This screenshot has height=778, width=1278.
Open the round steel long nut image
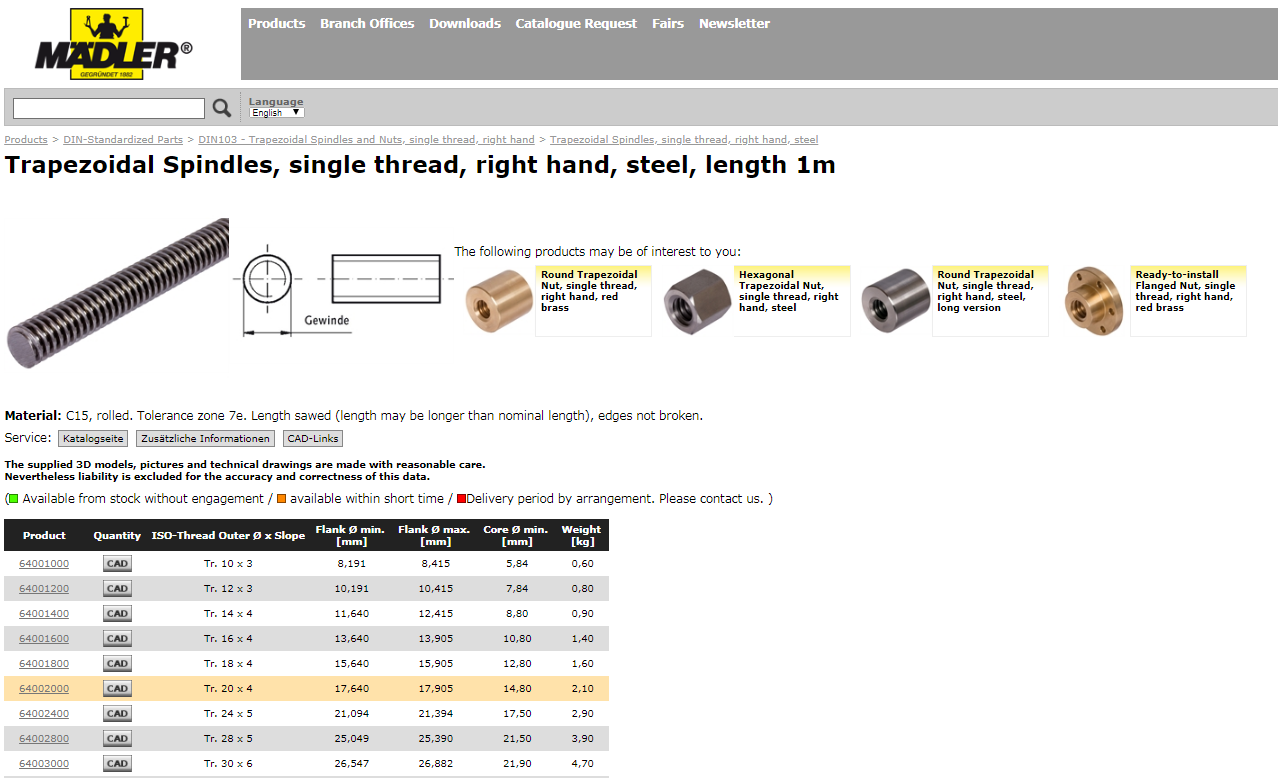pos(896,301)
